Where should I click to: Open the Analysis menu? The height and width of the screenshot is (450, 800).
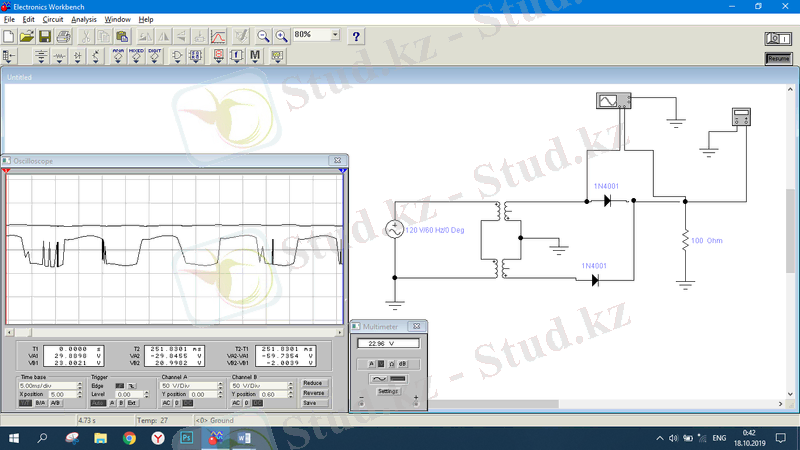point(84,19)
